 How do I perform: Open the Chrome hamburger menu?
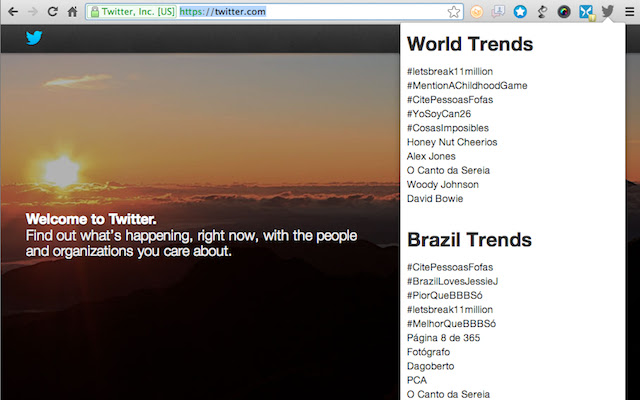pyautogui.click(x=630, y=12)
